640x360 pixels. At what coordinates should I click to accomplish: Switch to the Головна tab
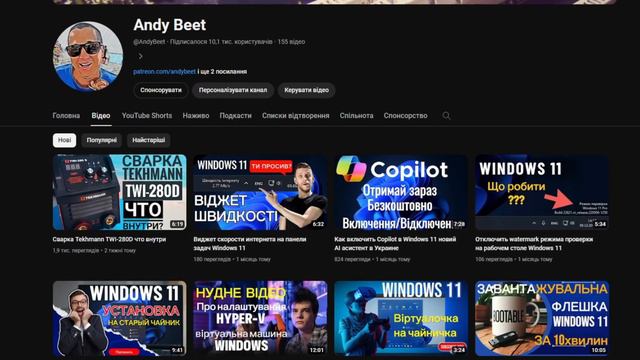click(66, 116)
